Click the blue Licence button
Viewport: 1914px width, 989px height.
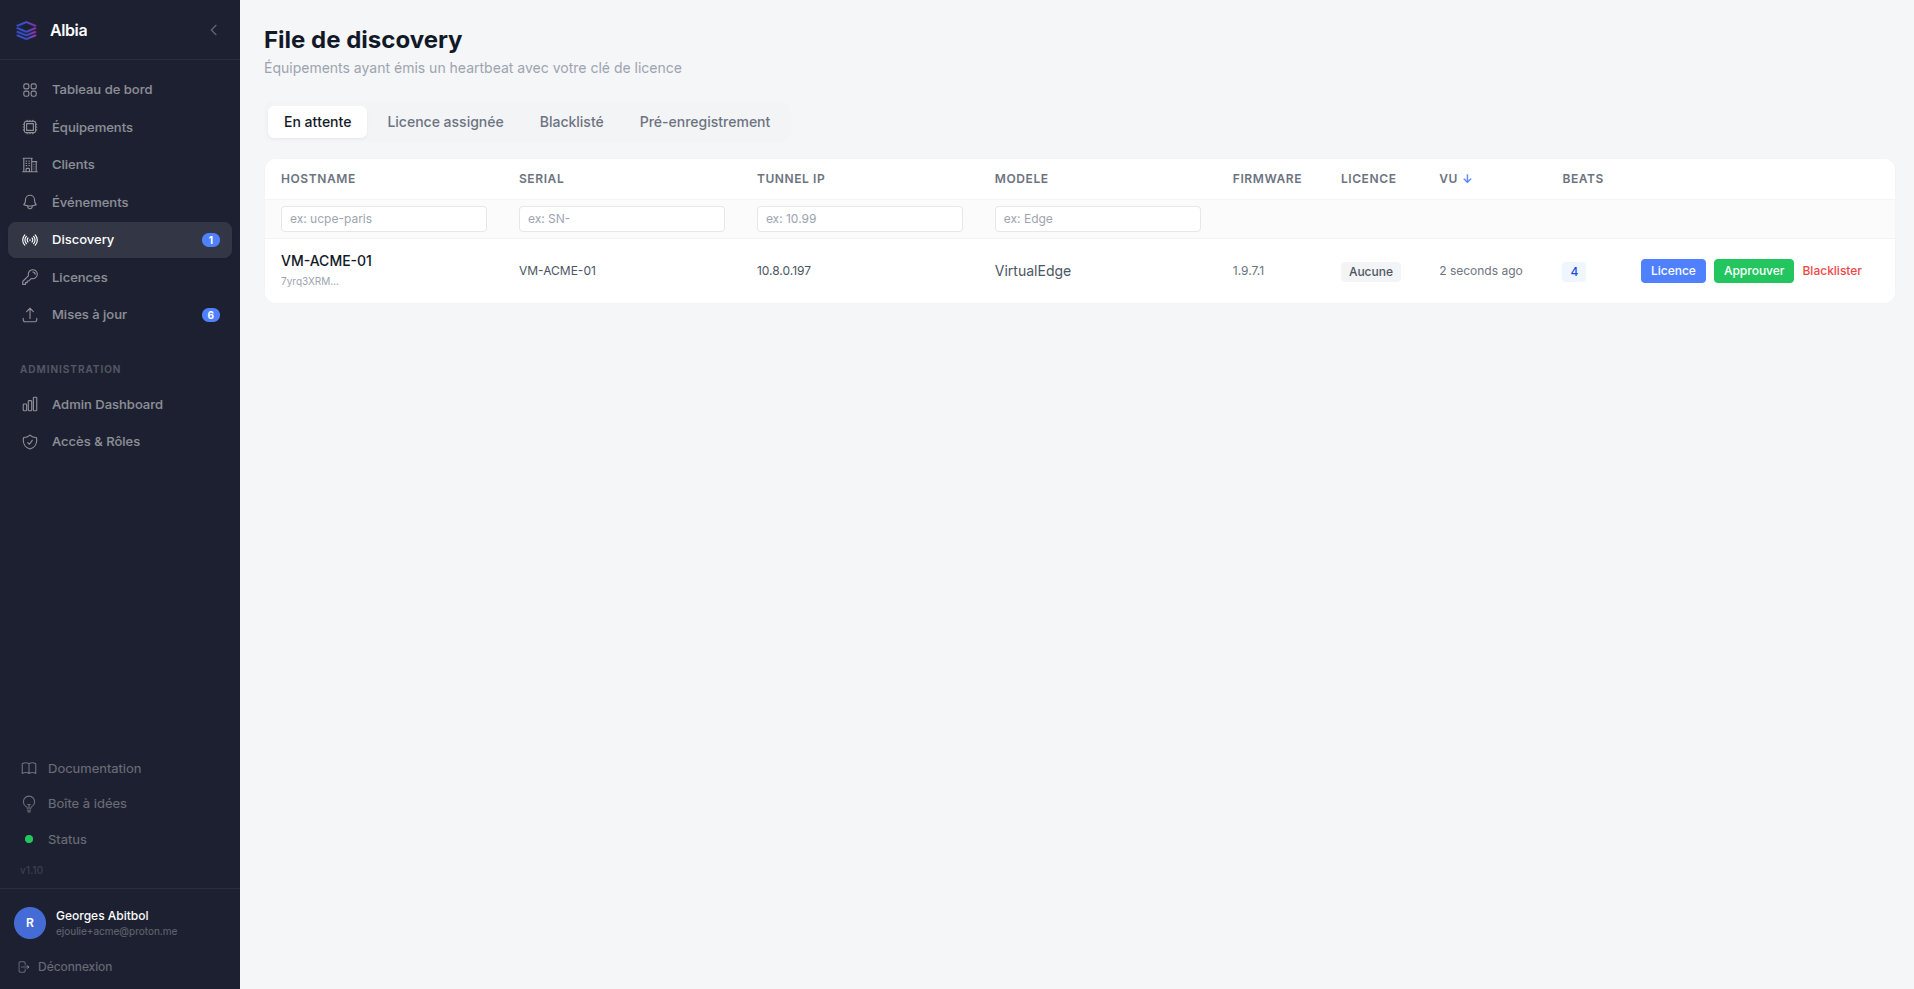[1673, 271]
